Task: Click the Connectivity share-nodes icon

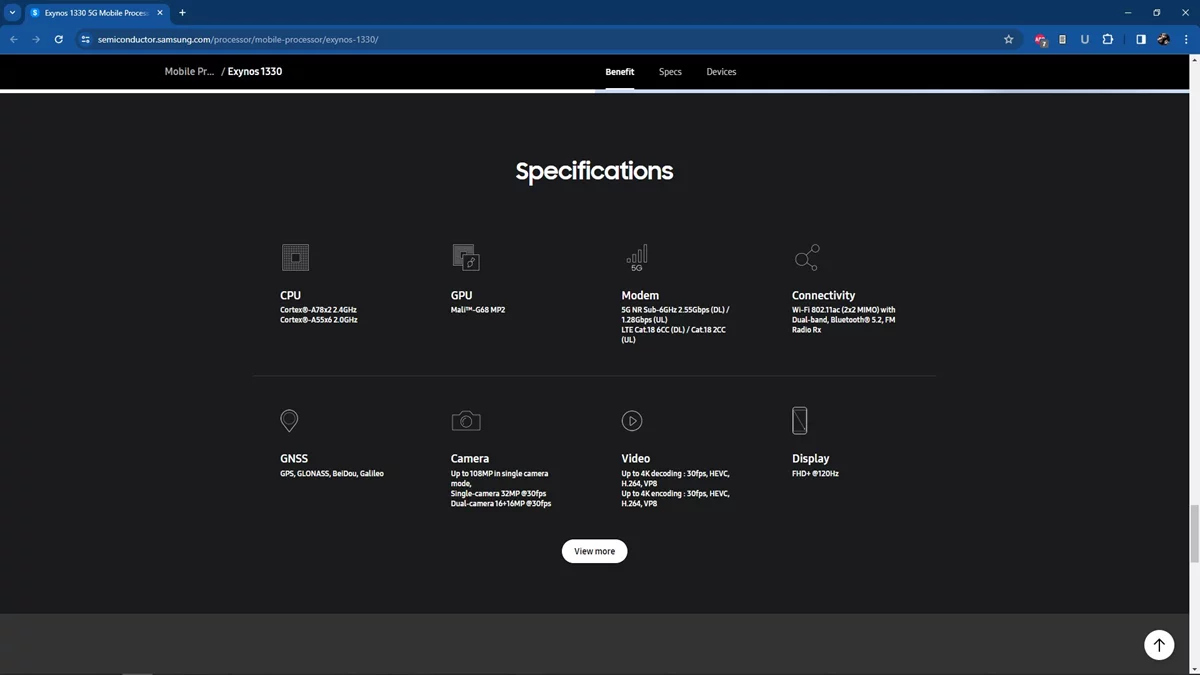Action: [x=807, y=258]
